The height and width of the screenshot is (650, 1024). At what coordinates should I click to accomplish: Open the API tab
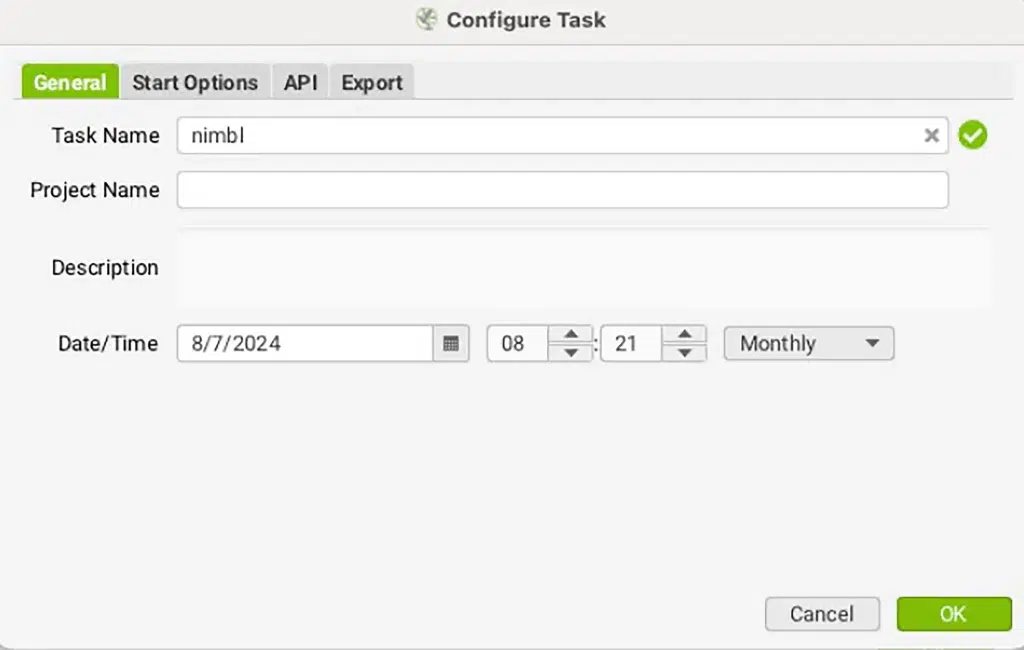[300, 83]
